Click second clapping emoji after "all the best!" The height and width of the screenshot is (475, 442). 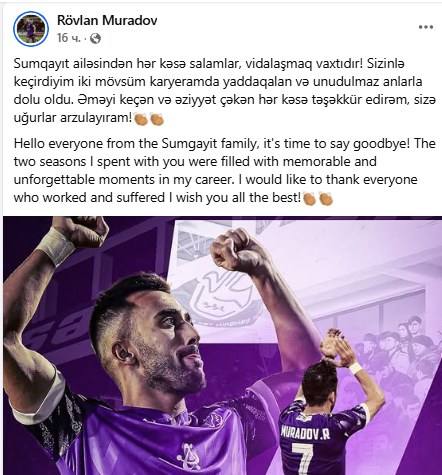pyautogui.click(x=326, y=198)
